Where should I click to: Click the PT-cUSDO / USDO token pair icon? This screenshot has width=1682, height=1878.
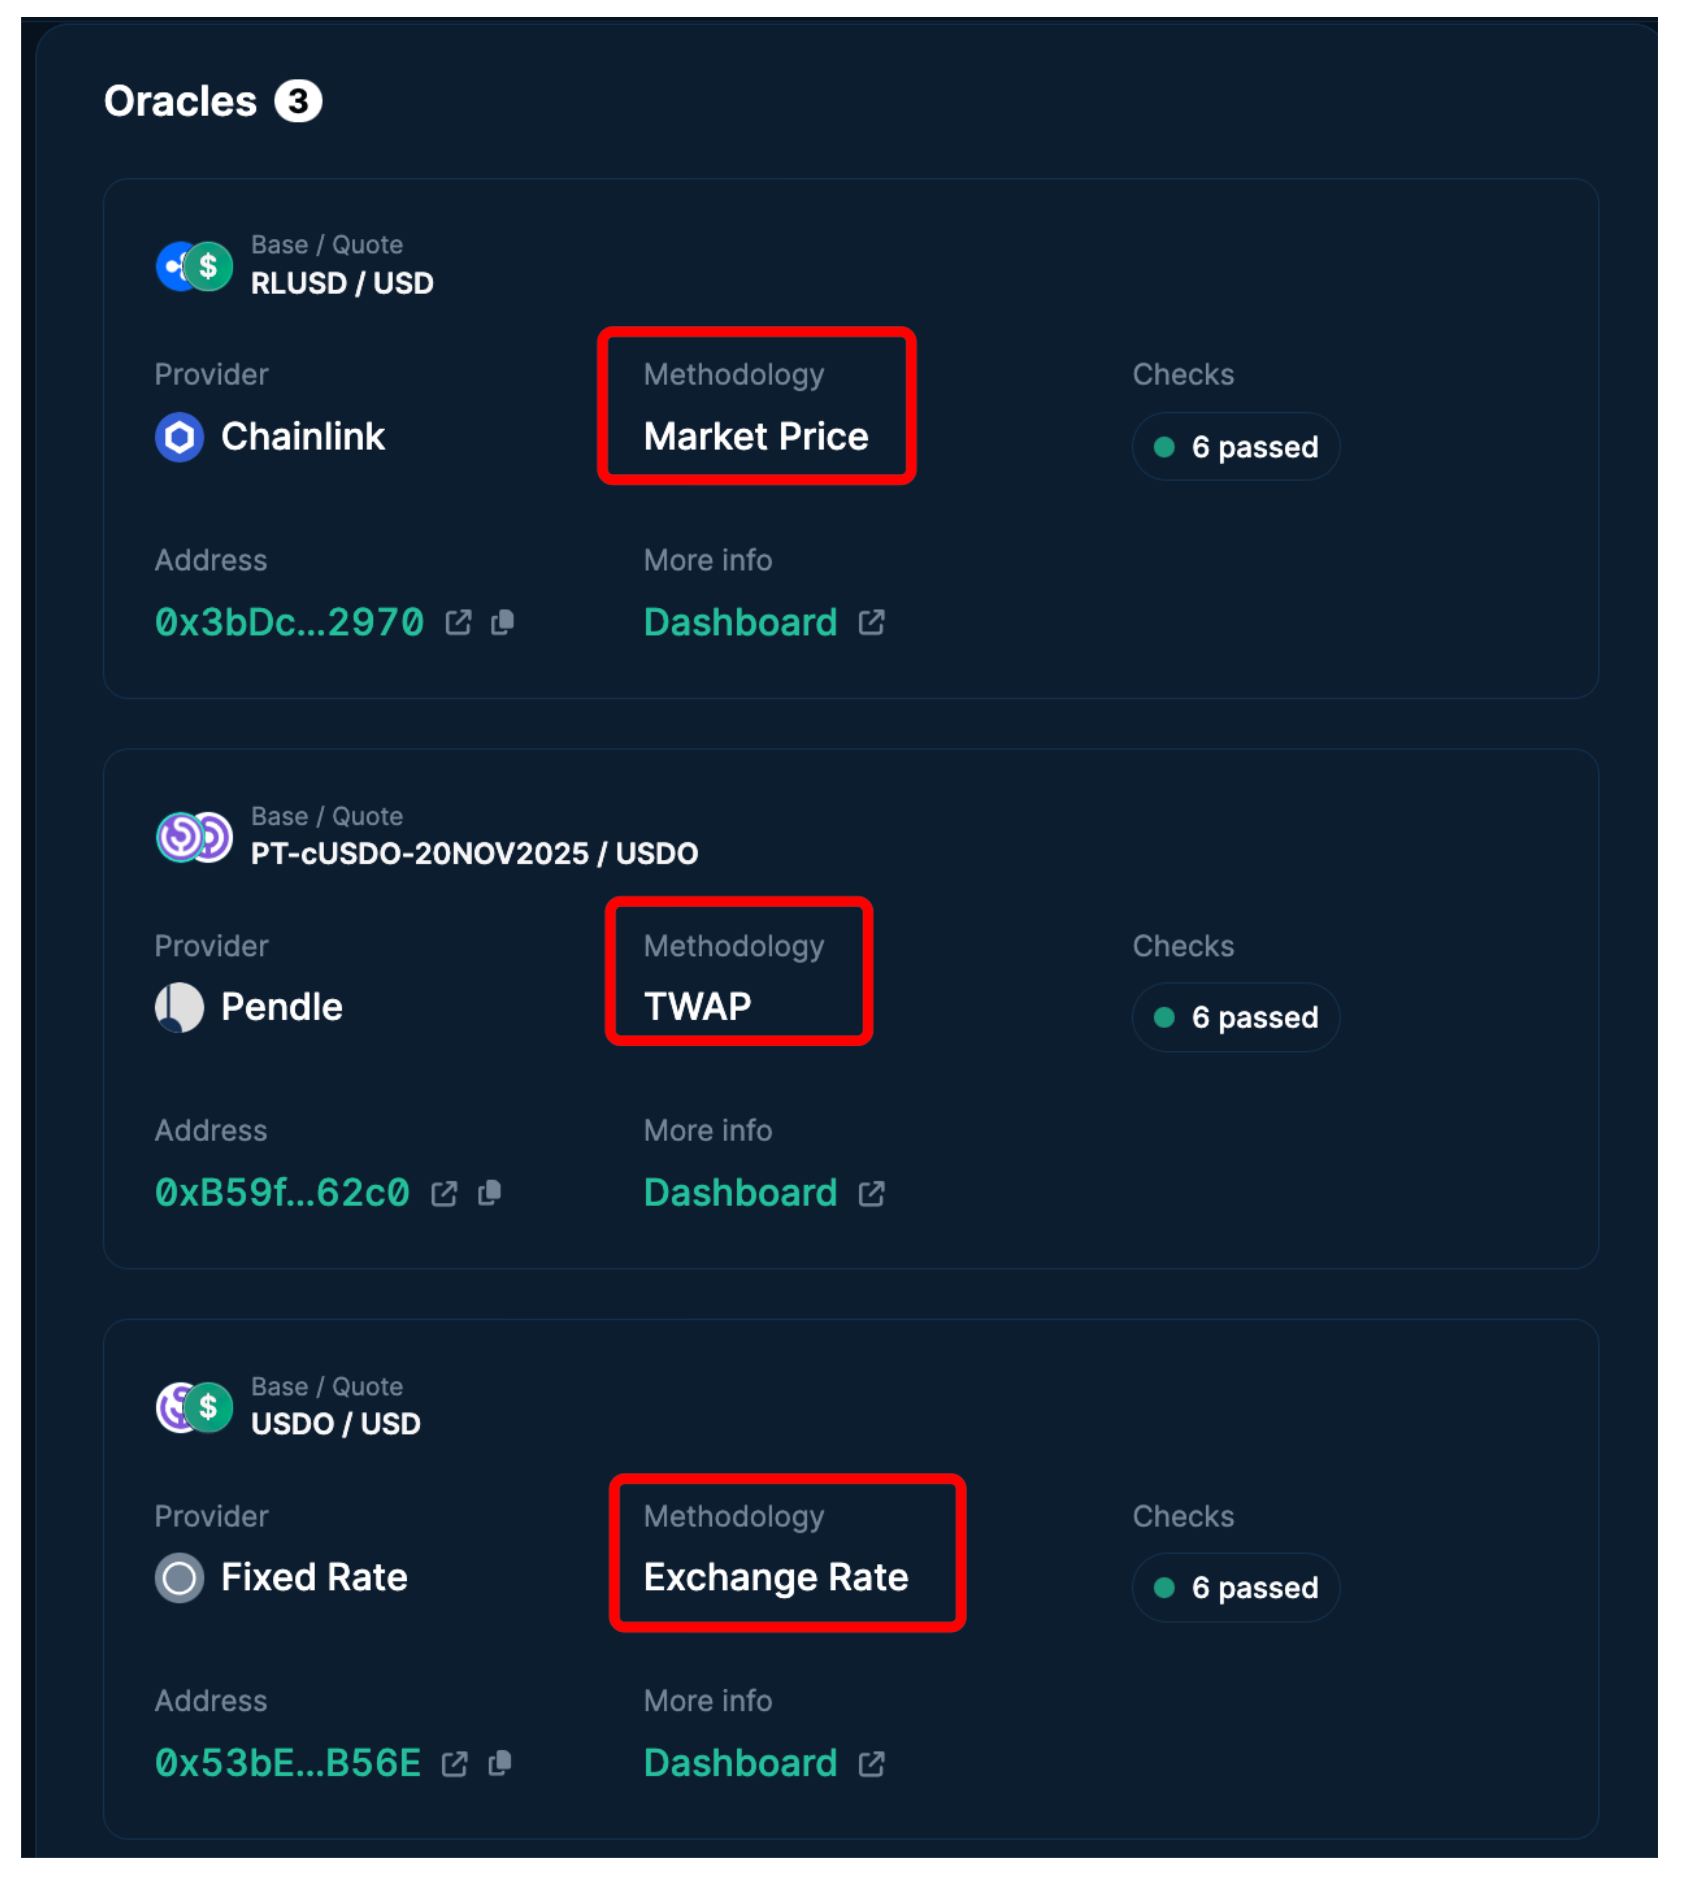click(x=194, y=836)
